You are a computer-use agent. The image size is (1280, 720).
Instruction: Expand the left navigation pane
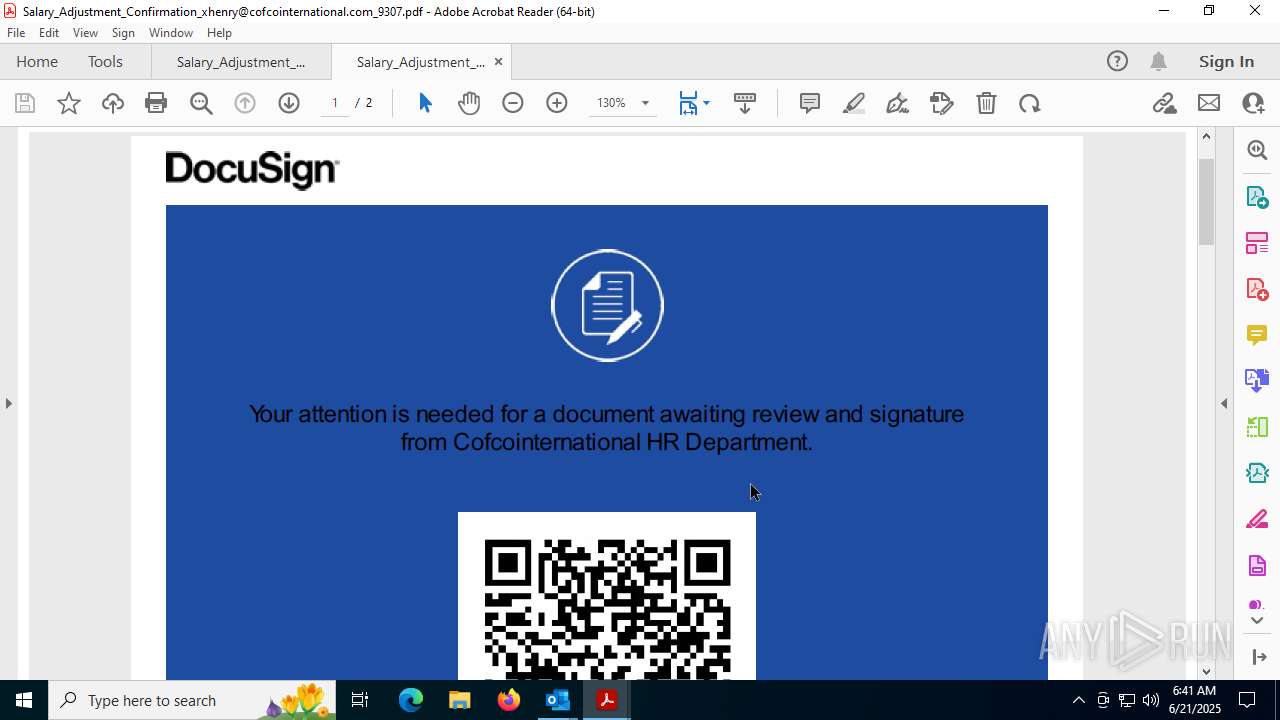(x=8, y=403)
